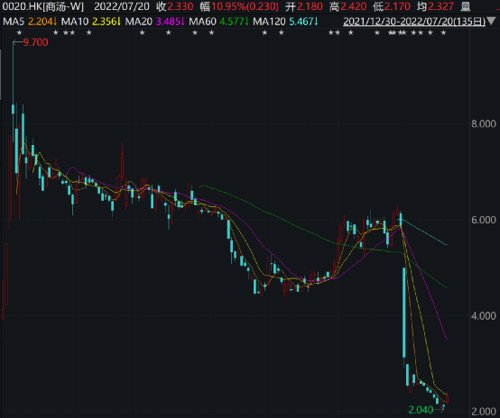Toggle the MA10 moving average indicator
500x418 pixels.
point(91,22)
